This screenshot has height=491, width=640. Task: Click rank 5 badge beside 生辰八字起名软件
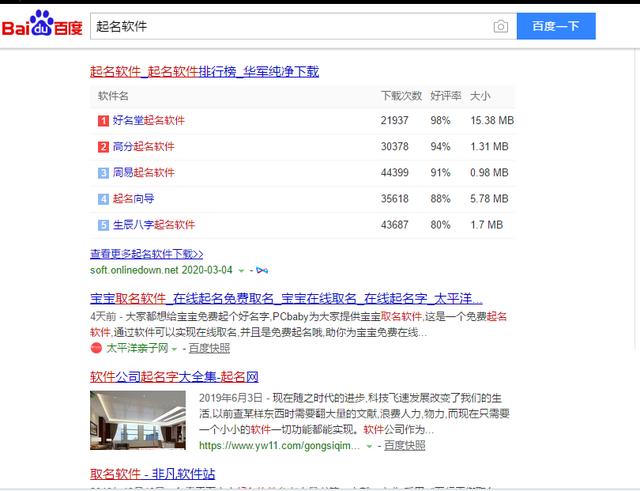103,225
